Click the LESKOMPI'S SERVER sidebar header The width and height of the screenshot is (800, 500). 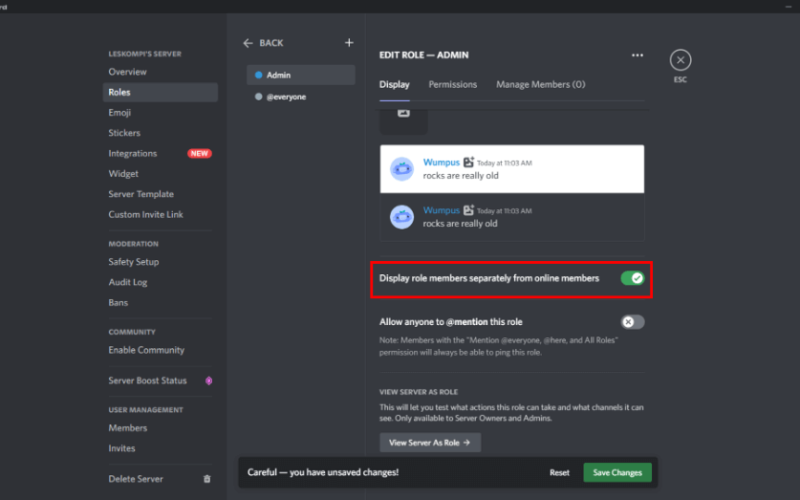pos(145,54)
